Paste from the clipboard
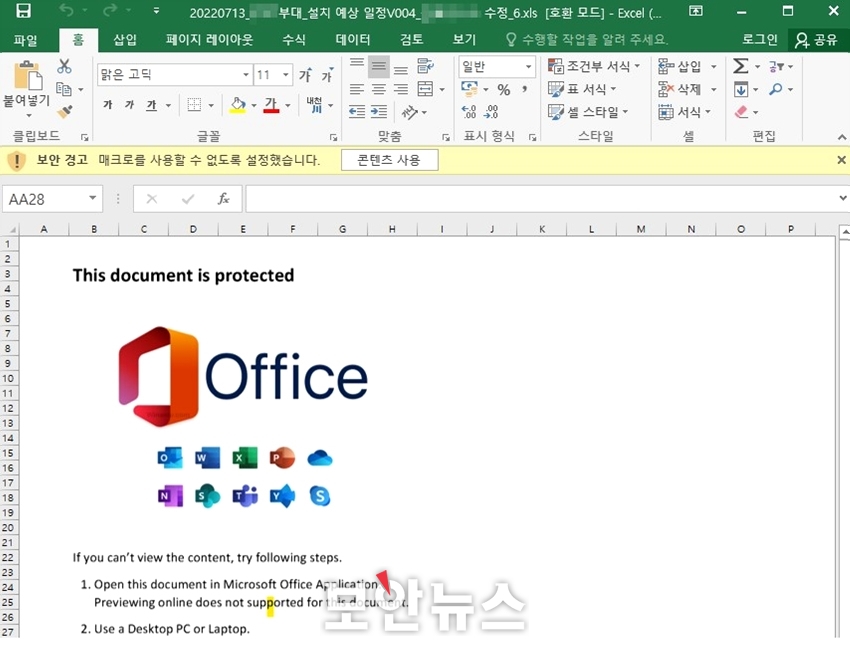 [27, 75]
